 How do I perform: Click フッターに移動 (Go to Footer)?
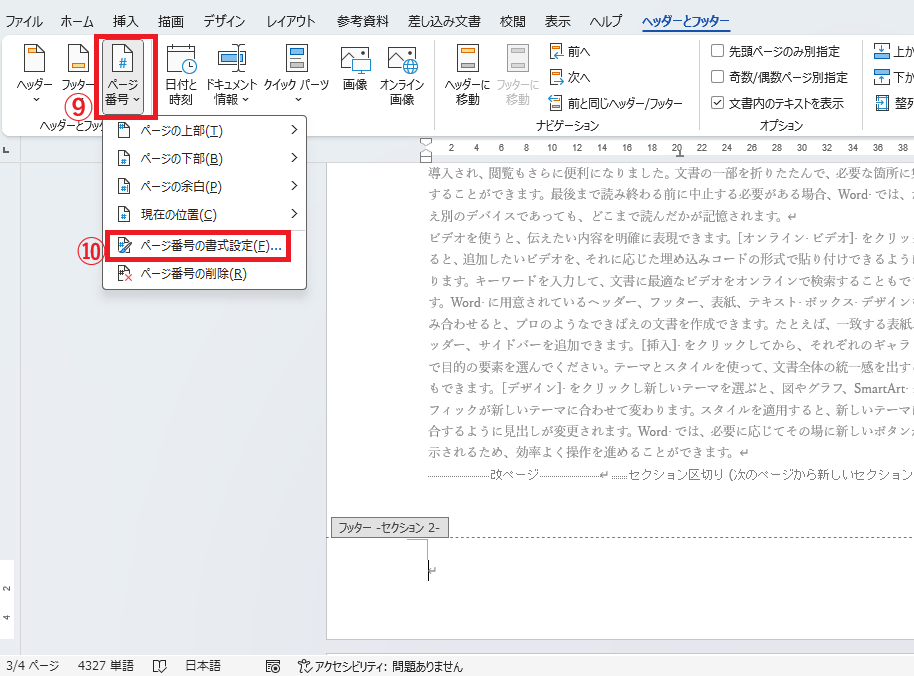point(518,75)
